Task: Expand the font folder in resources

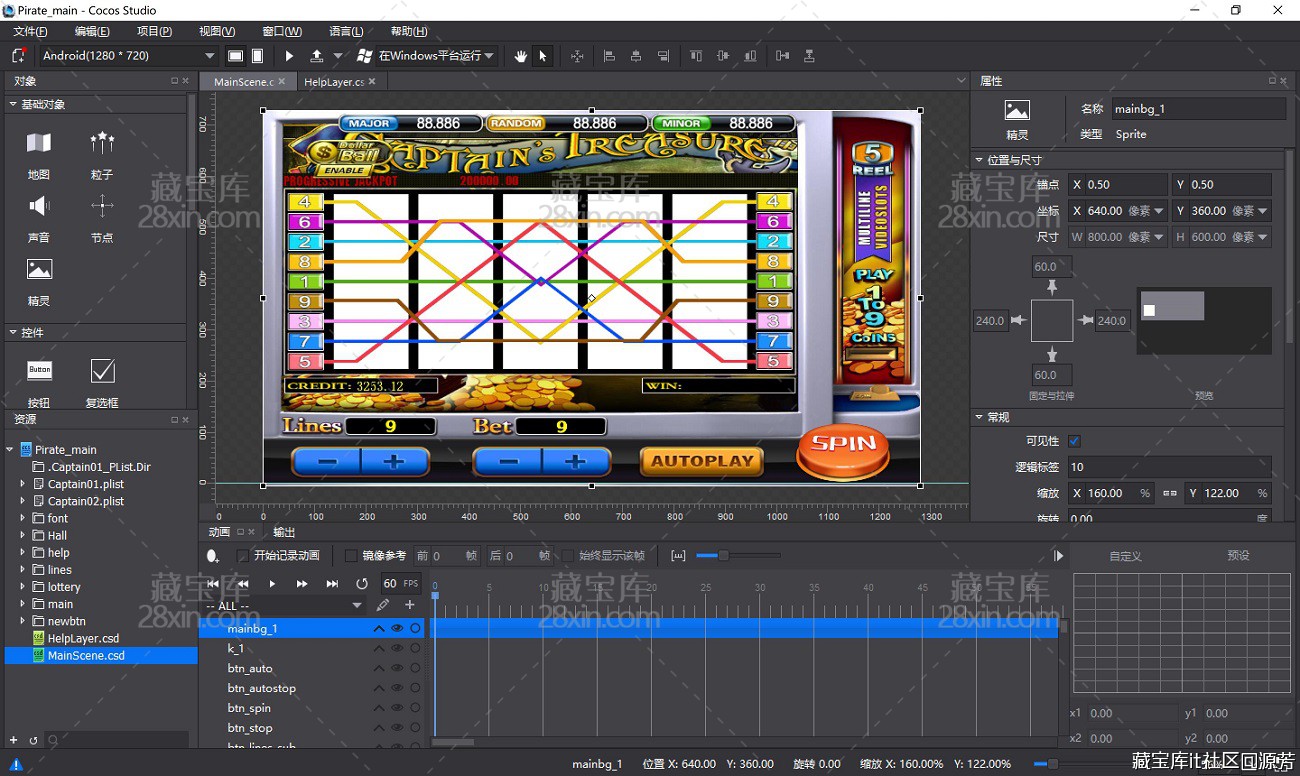Action: click(22, 518)
